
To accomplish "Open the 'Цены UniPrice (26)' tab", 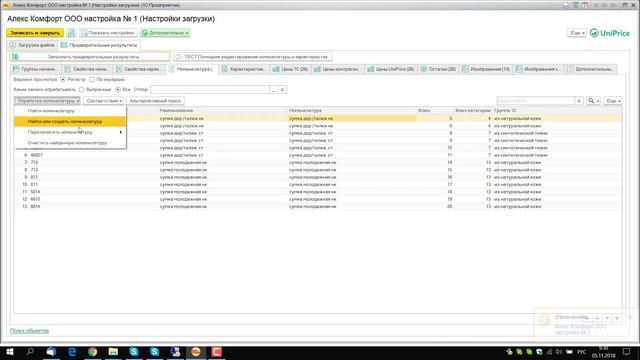I will point(391,69).
